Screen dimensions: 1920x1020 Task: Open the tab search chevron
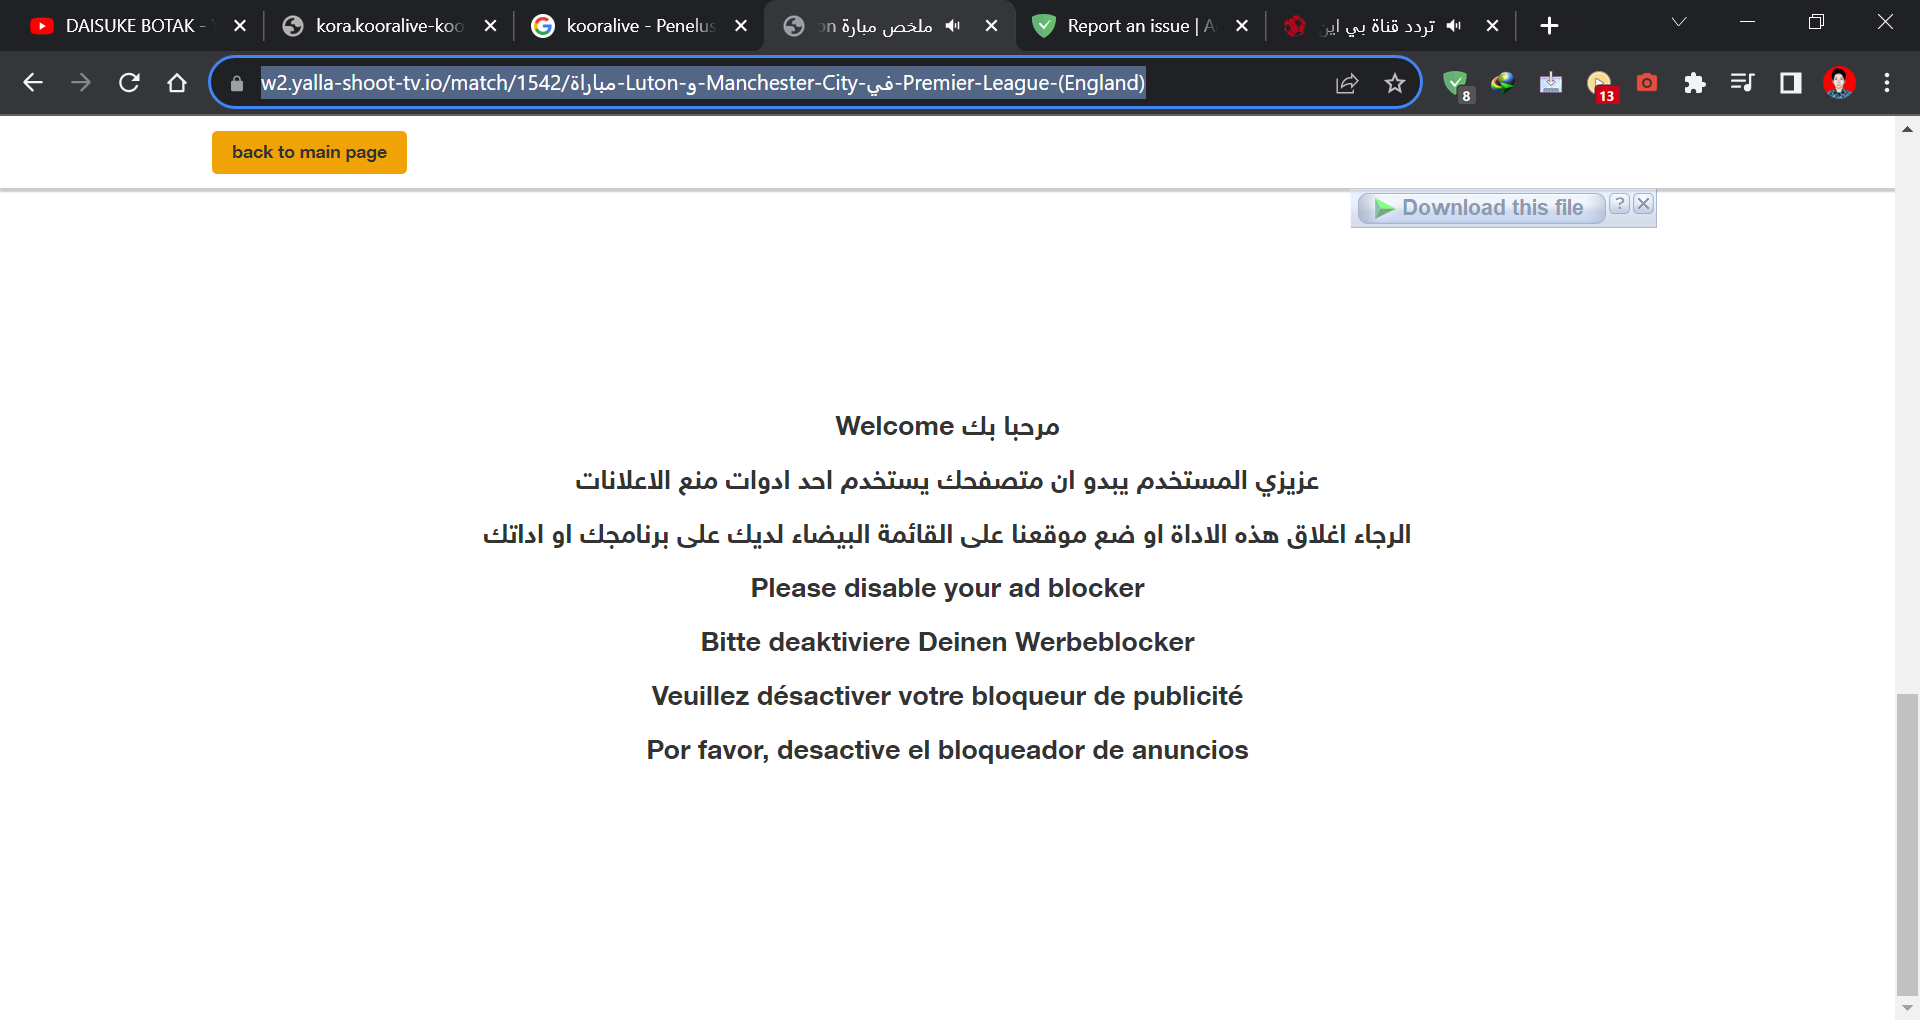[1678, 22]
